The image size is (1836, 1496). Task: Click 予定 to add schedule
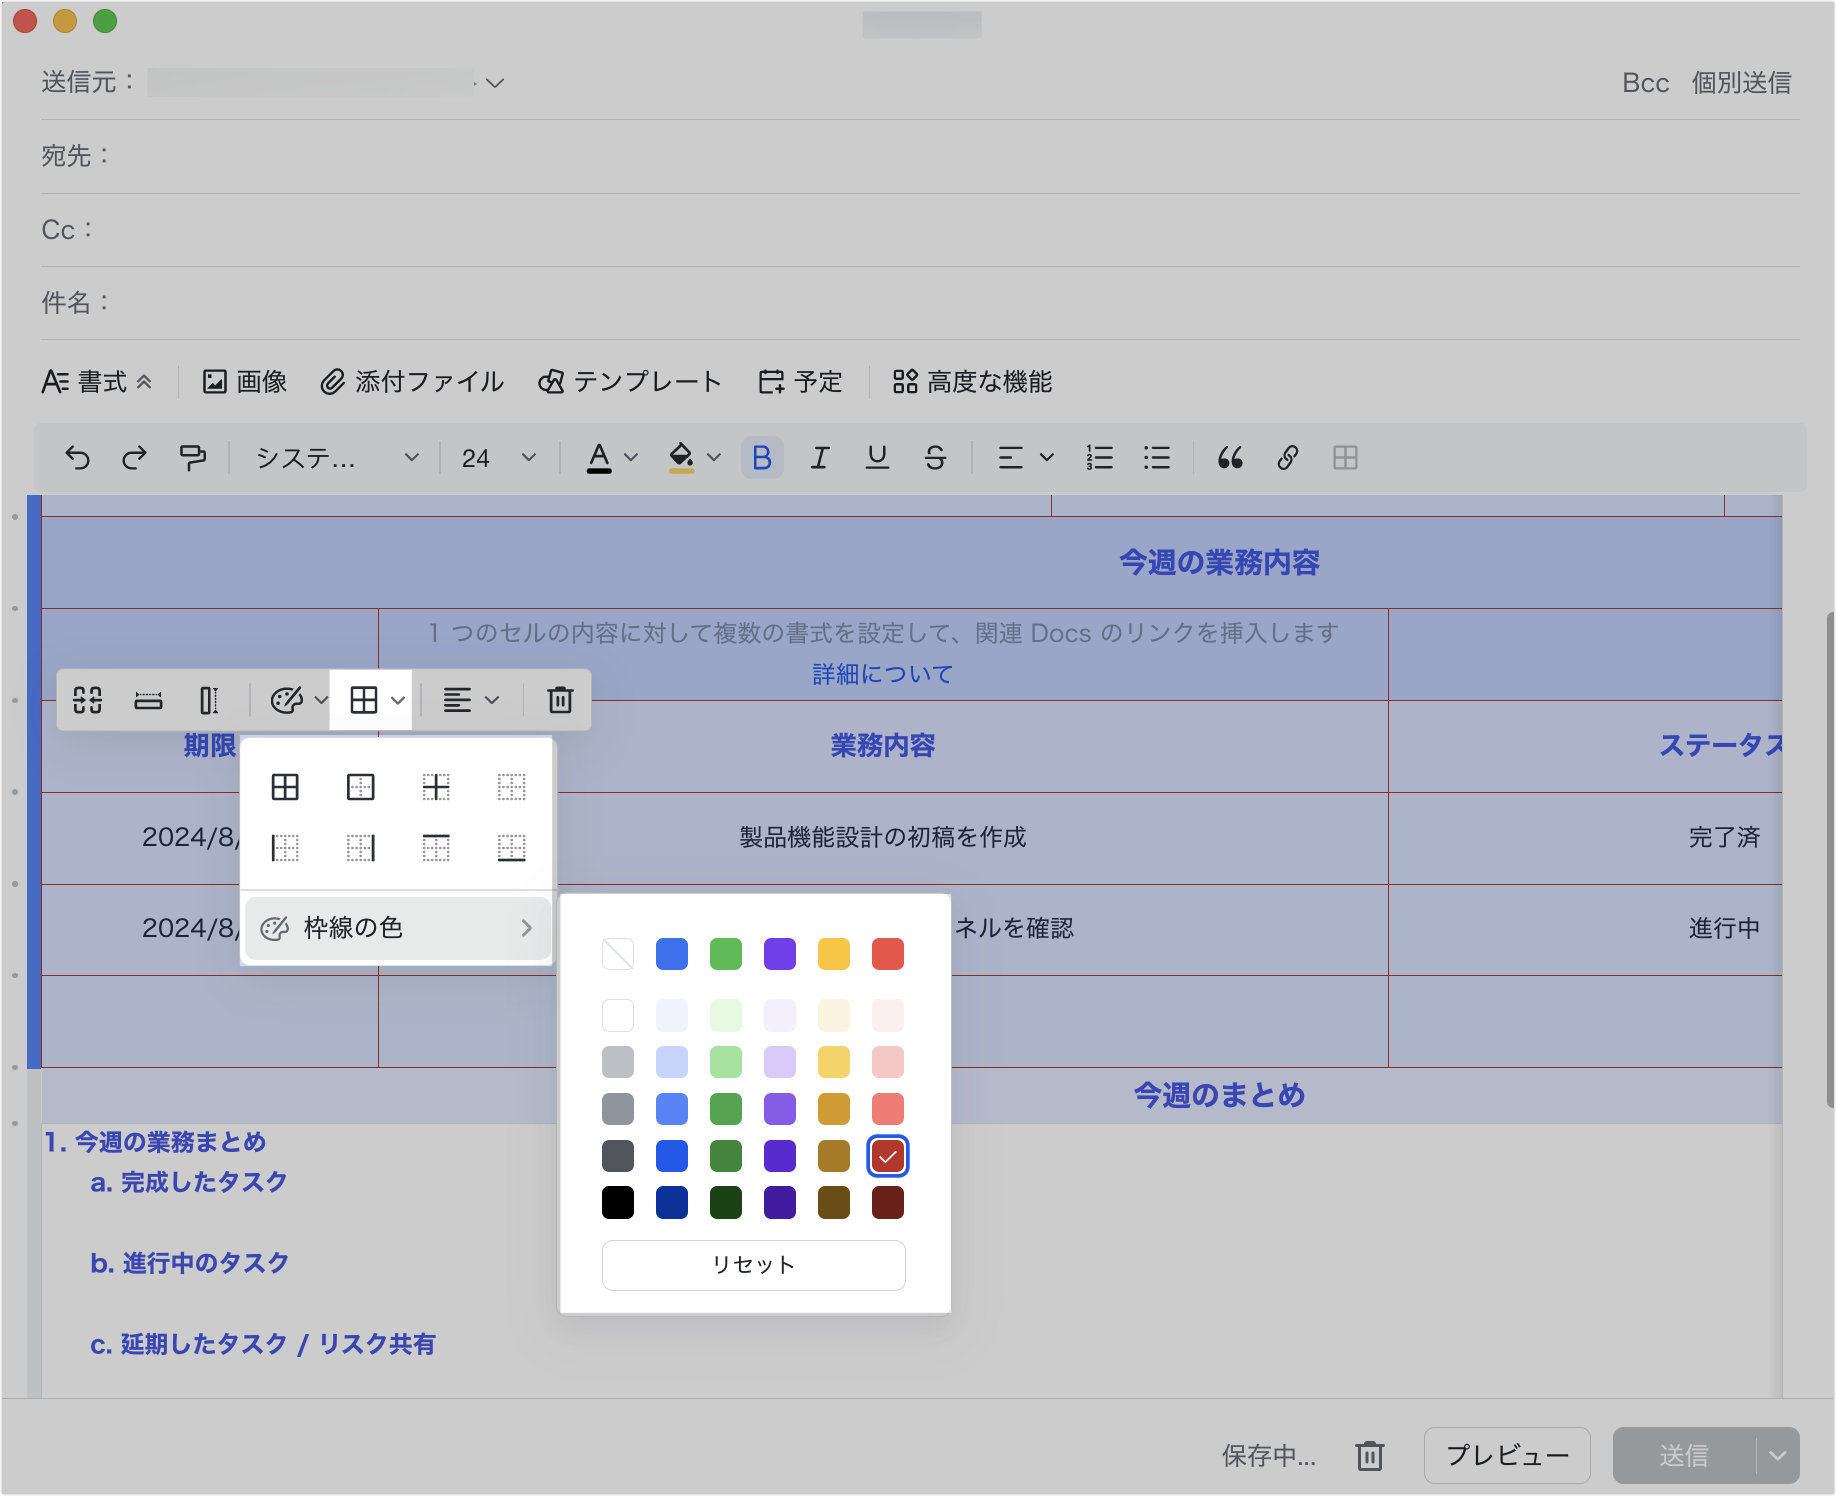pos(801,382)
